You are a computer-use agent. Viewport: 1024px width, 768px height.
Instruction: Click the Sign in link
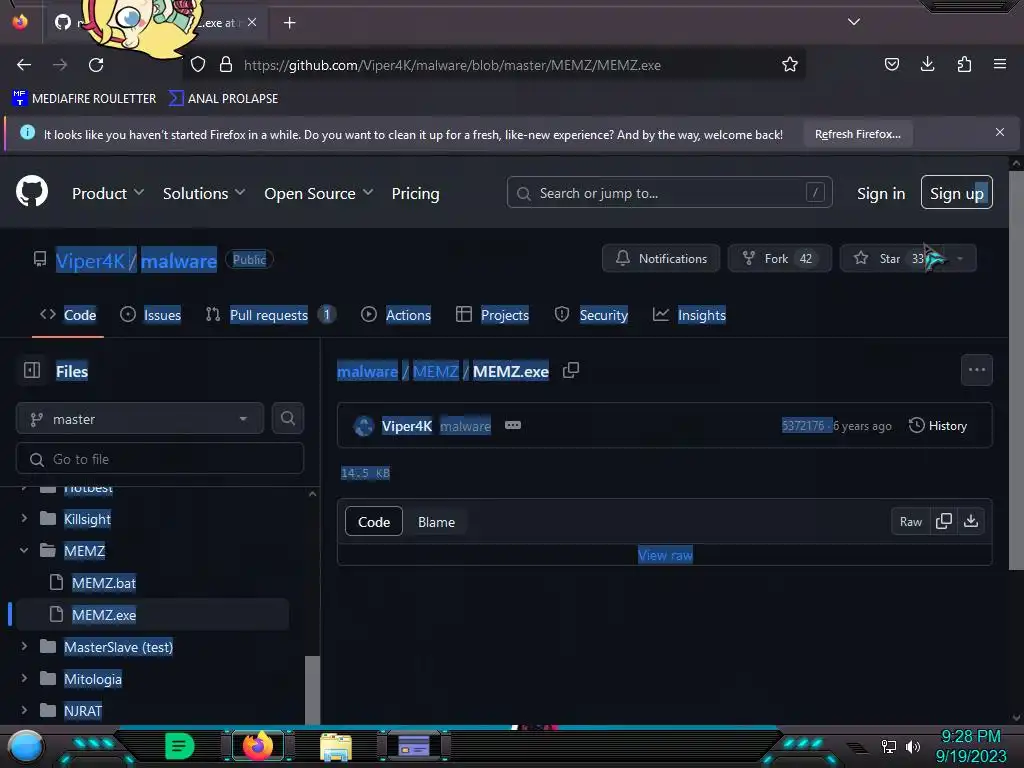[881, 193]
